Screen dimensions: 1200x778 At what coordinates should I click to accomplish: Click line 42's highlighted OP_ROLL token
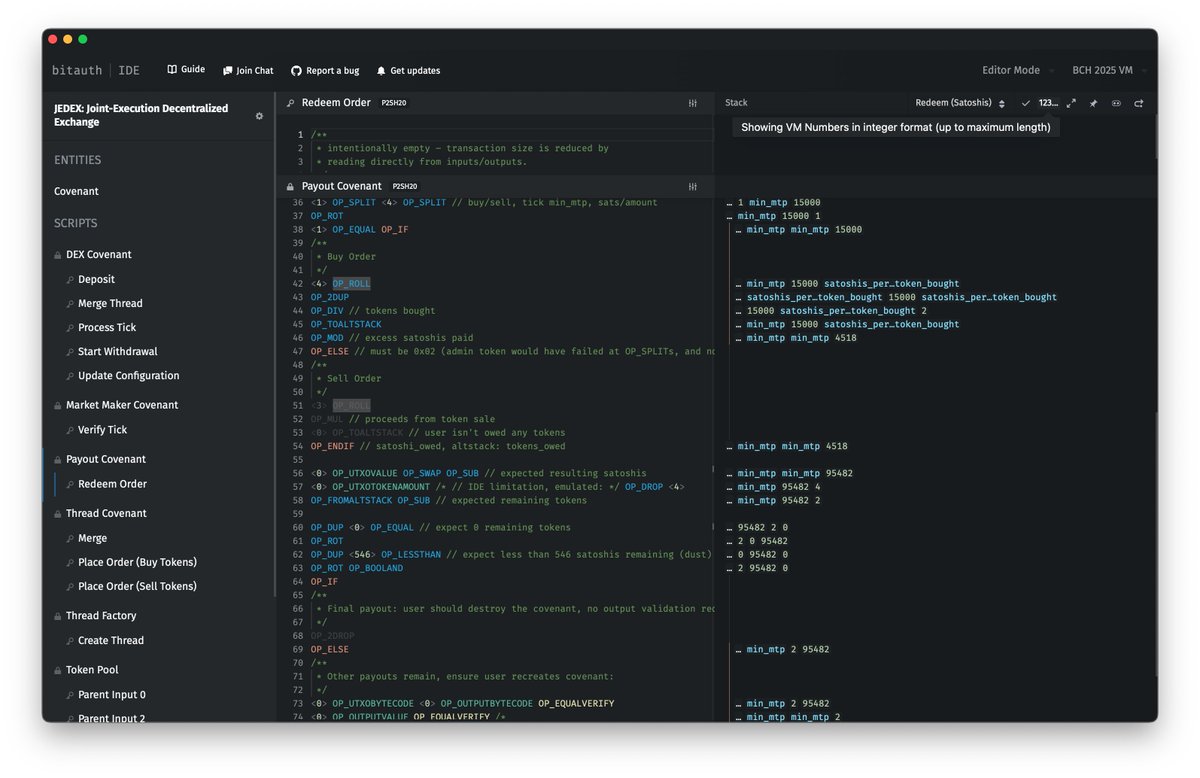click(x=350, y=283)
